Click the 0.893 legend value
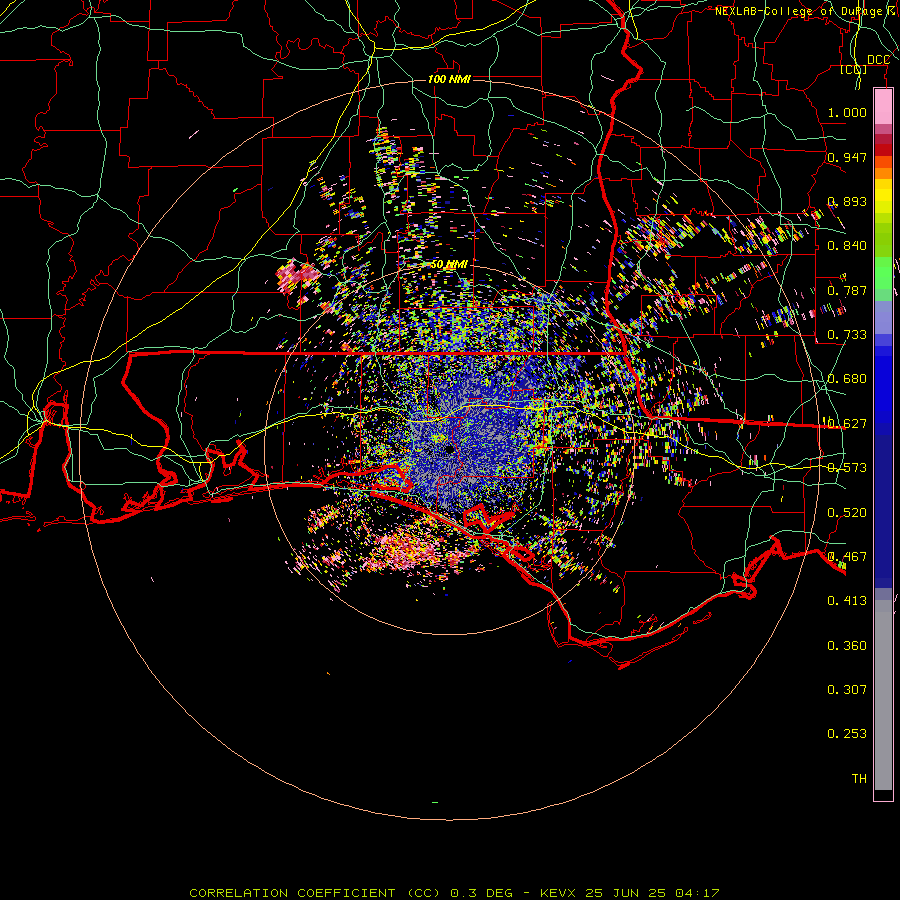Screen dimensions: 900x900 (847, 201)
